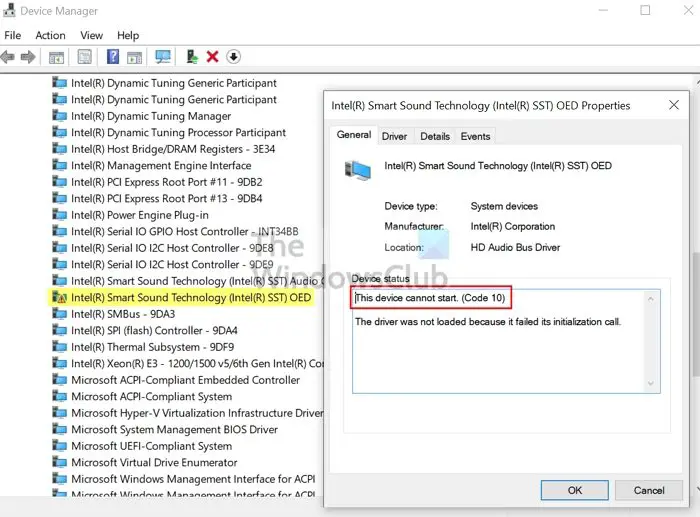Click "The driver was not loaded" status message
The width and height of the screenshot is (700, 517).
point(488,322)
